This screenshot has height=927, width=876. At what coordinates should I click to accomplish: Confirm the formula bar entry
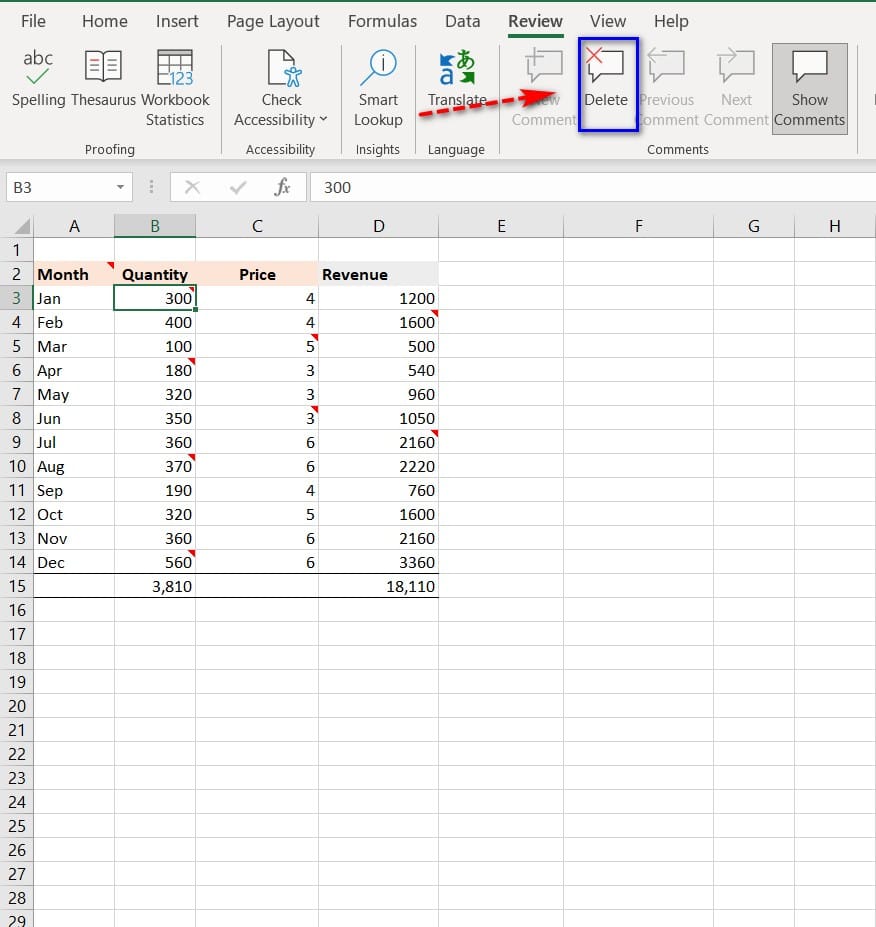pyautogui.click(x=238, y=187)
